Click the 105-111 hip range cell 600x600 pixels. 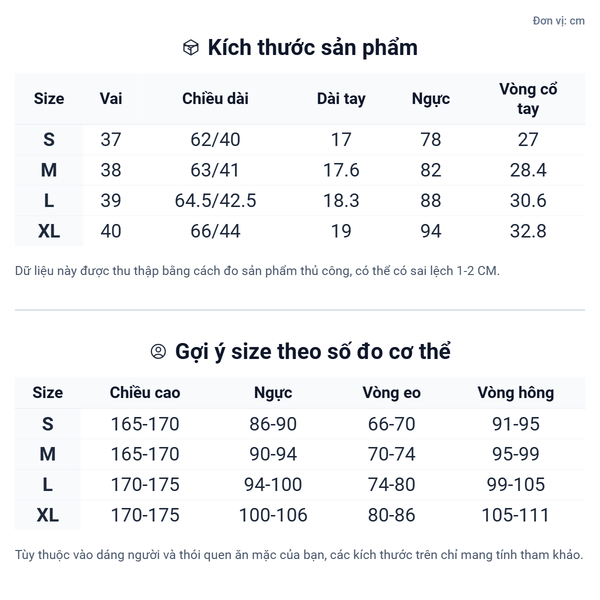point(515,516)
